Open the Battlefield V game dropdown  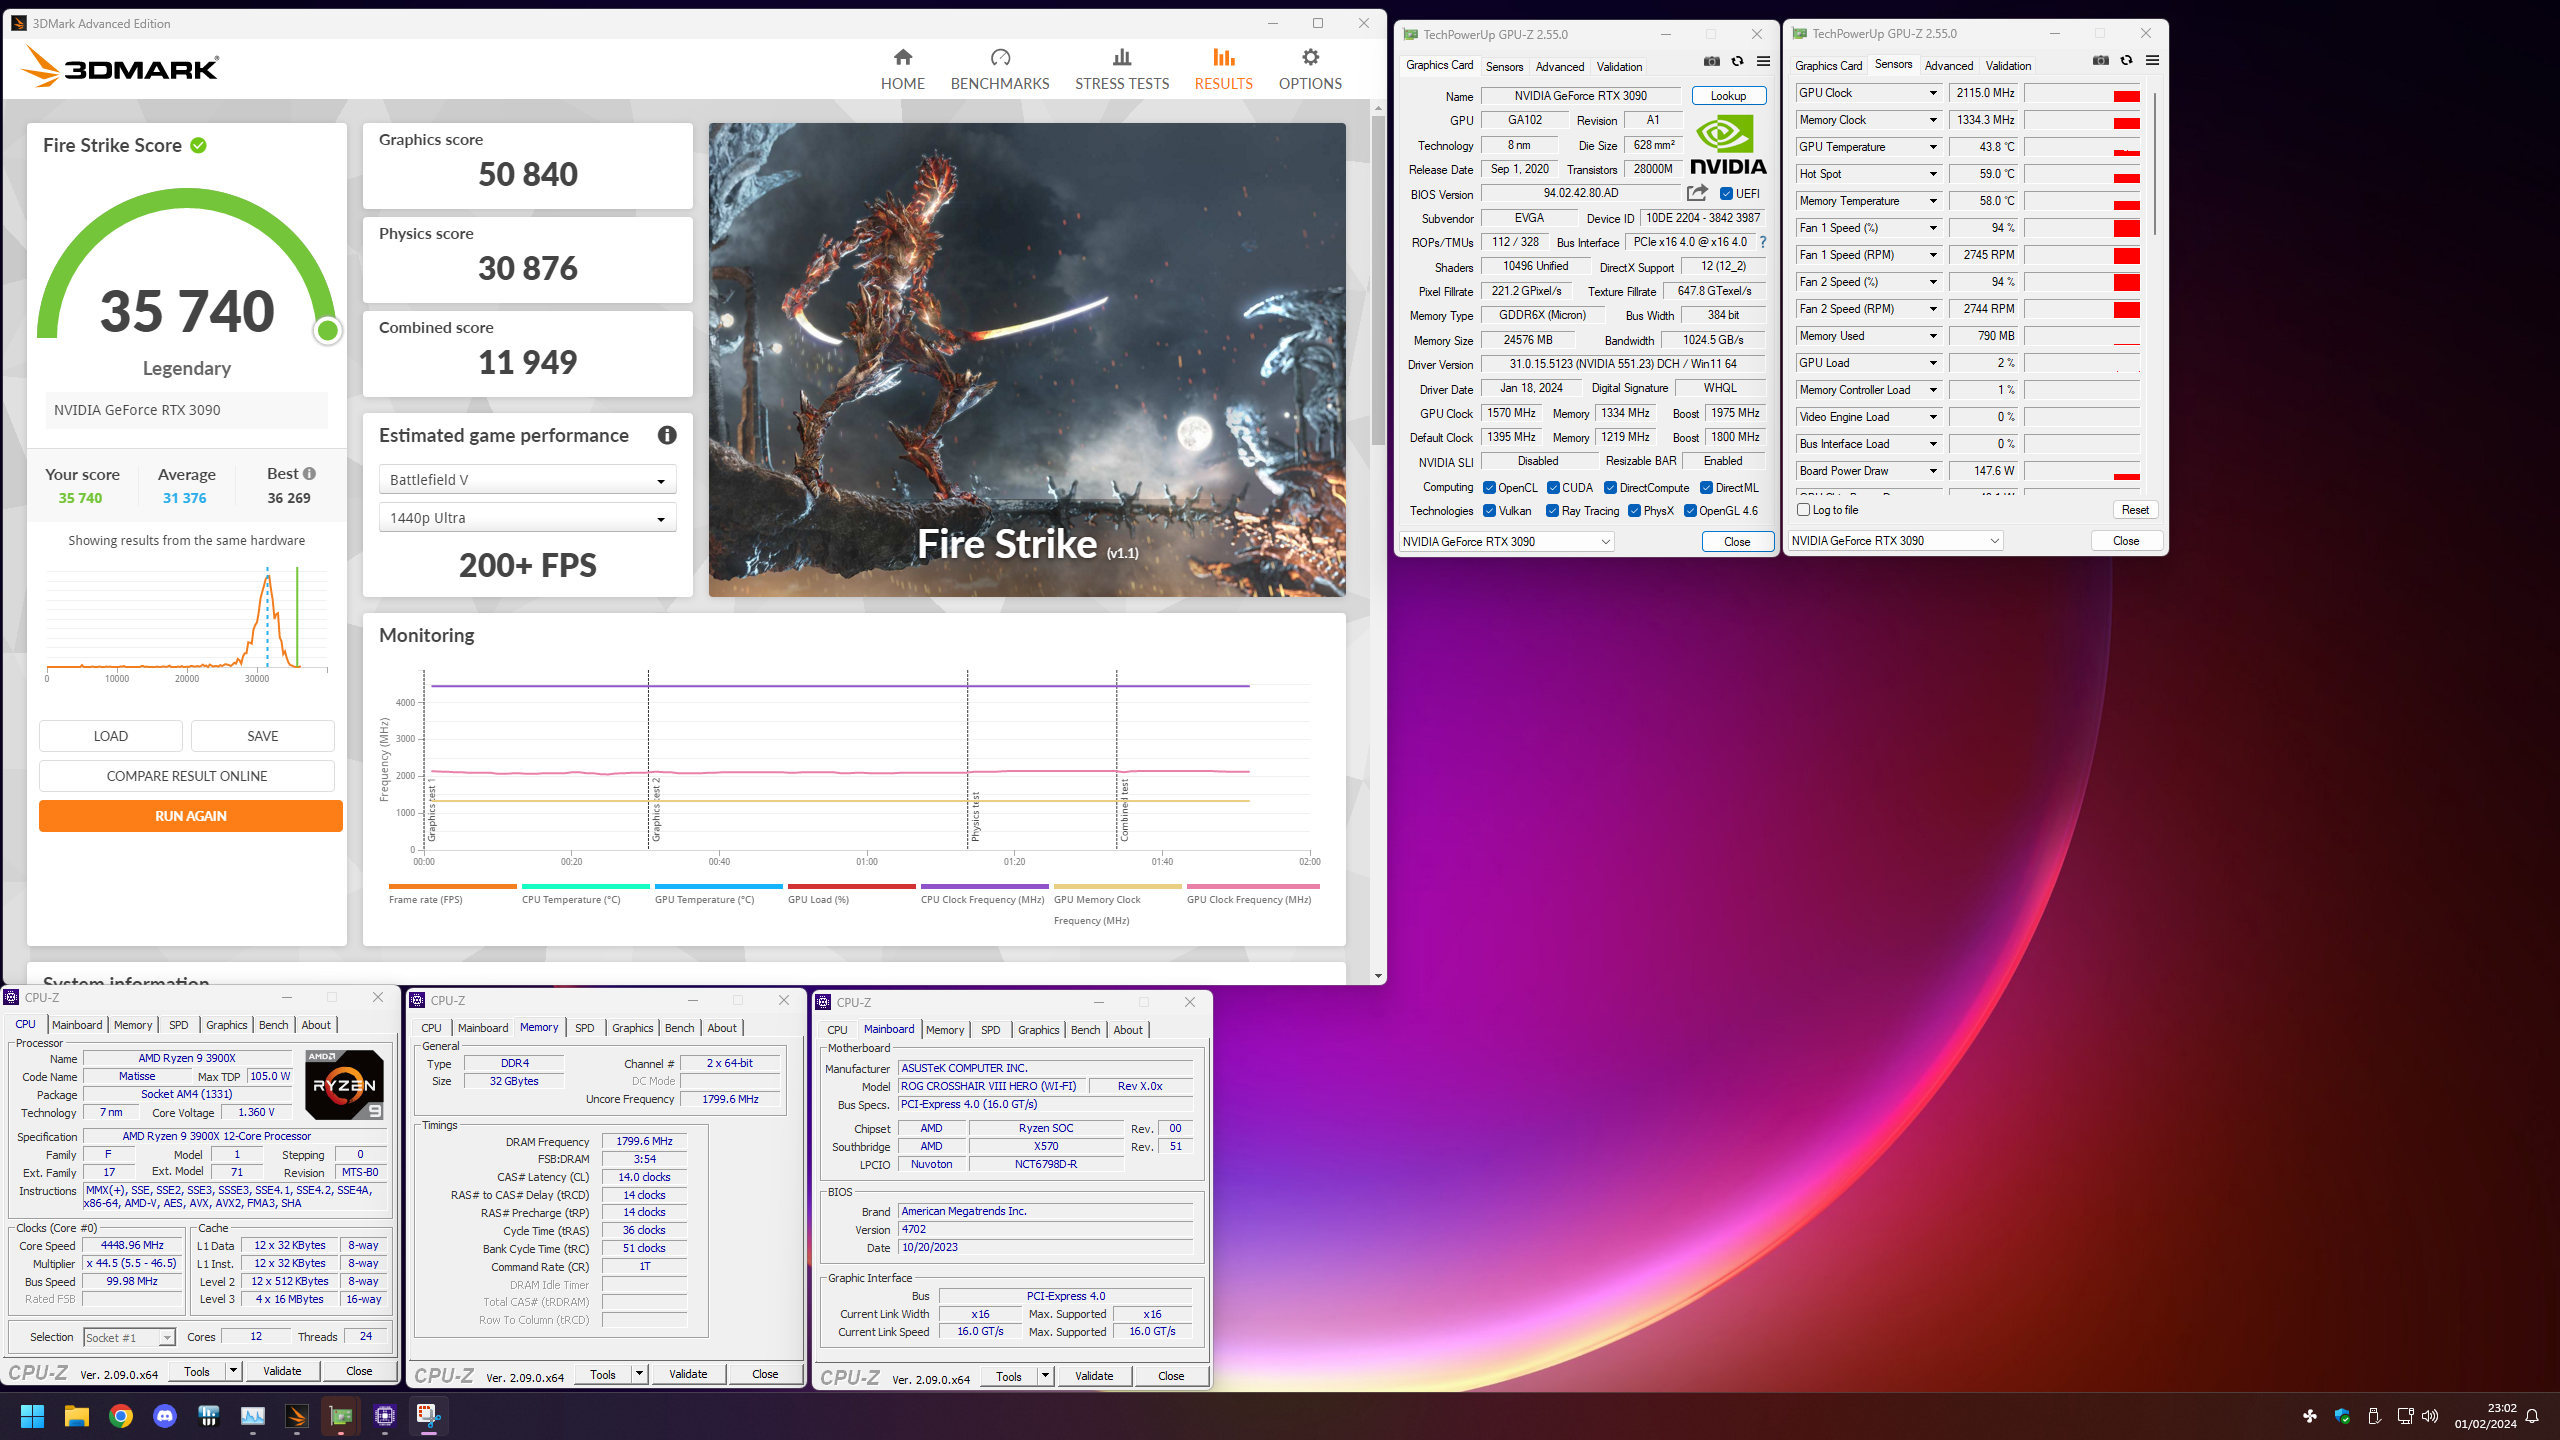tap(527, 480)
